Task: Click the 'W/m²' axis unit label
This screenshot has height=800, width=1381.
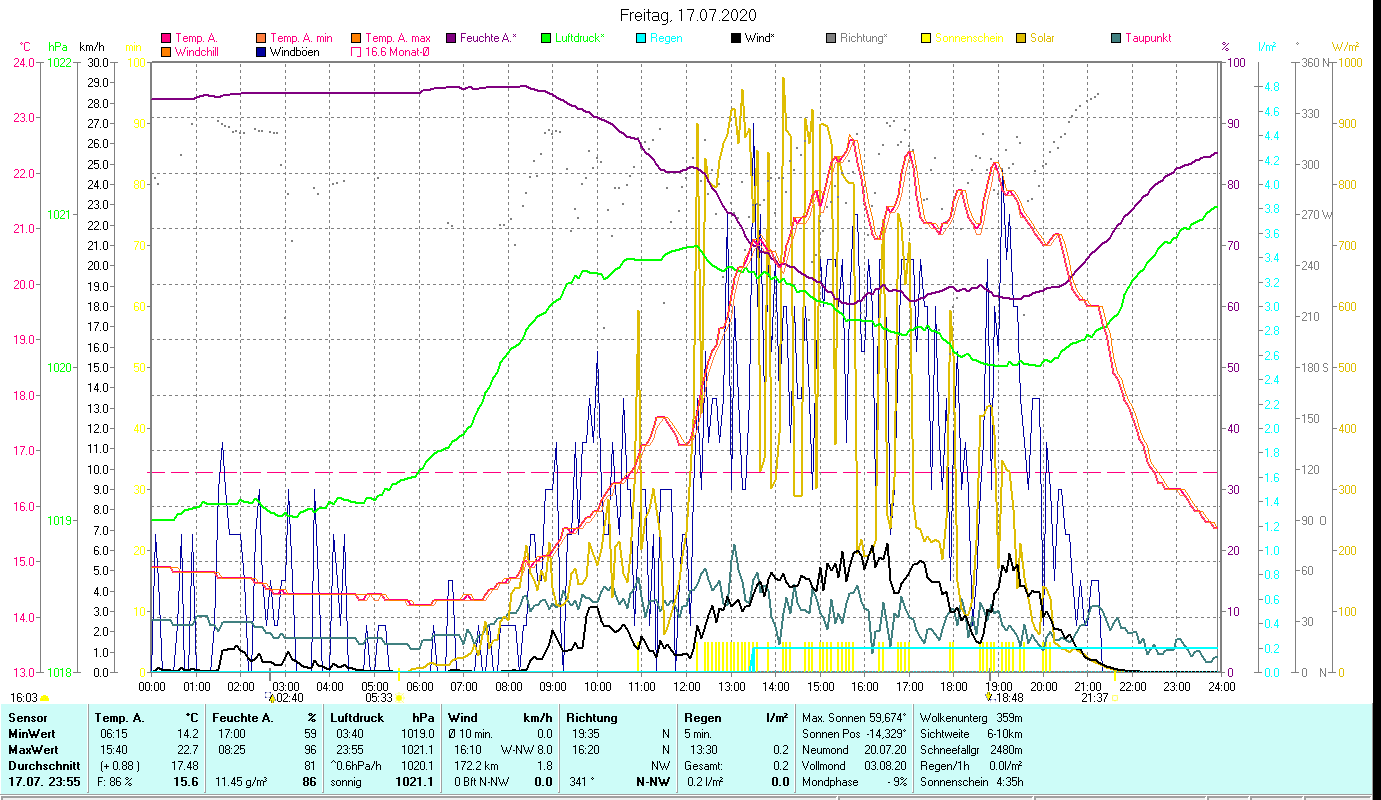Action: point(1346,47)
